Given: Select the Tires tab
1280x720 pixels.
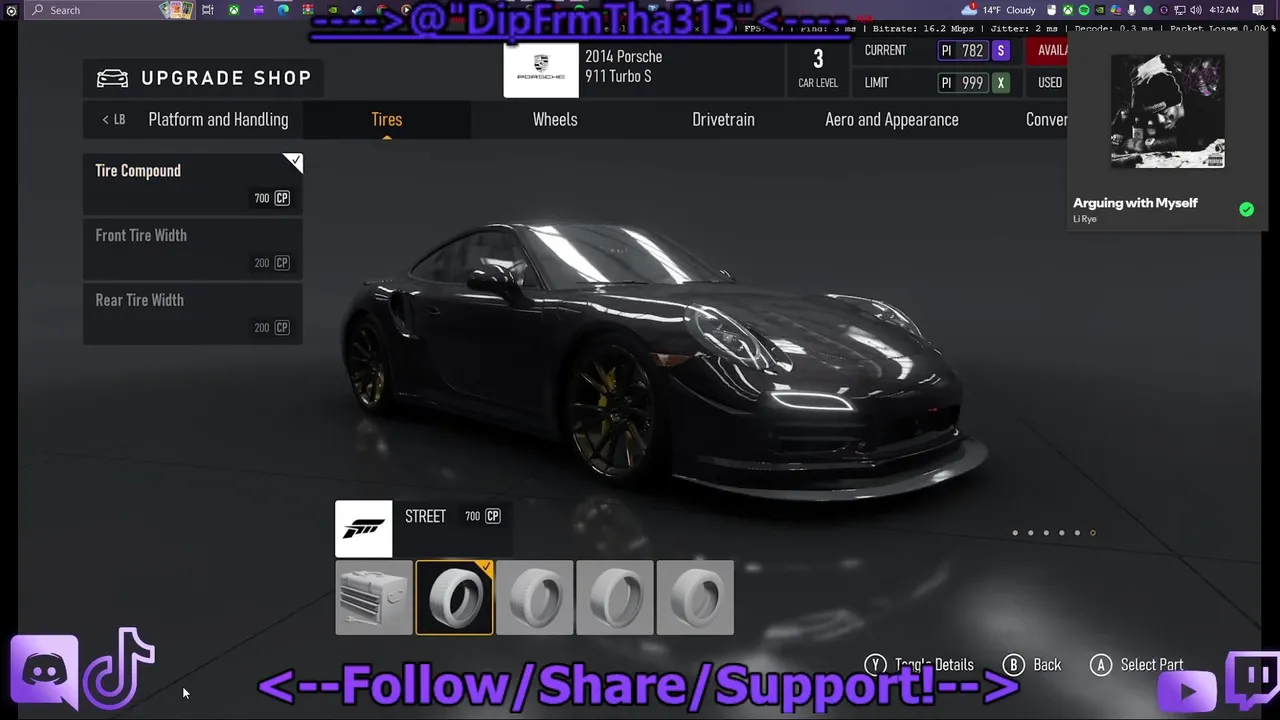Looking at the screenshot, I should tap(387, 119).
